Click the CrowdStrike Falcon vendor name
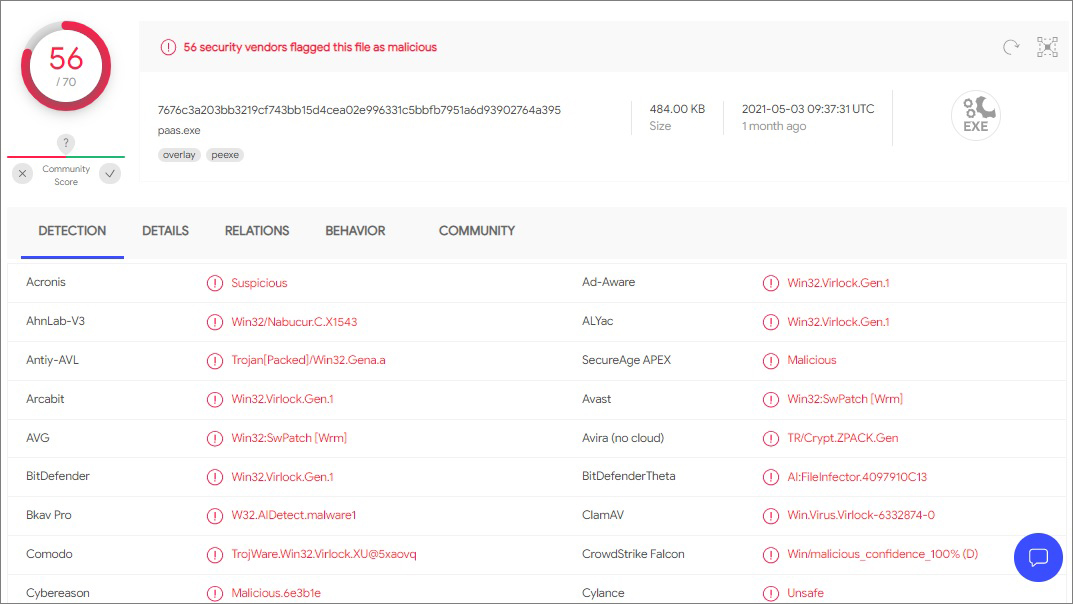Image resolution: width=1073 pixels, height=604 pixels. (633, 554)
